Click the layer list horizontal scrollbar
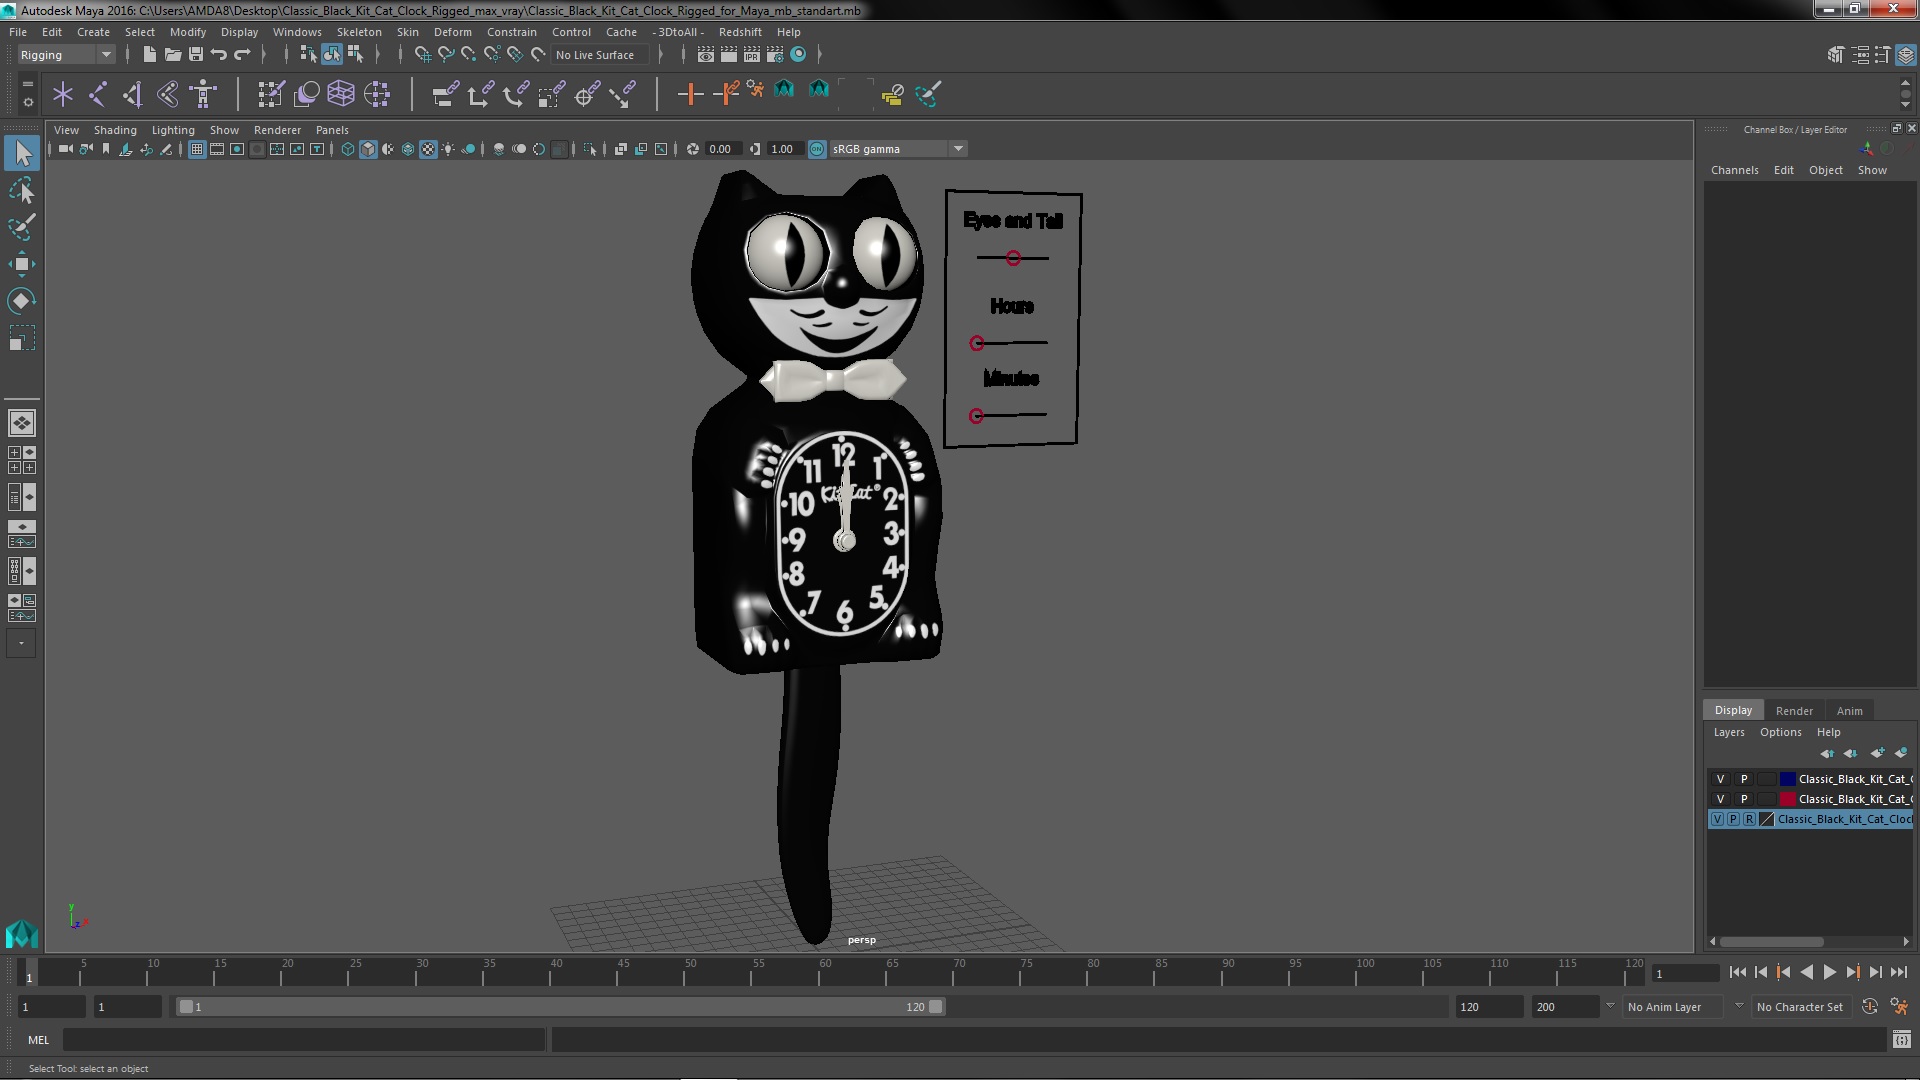Screen dimensions: 1920x1080 click(1771, 941)
